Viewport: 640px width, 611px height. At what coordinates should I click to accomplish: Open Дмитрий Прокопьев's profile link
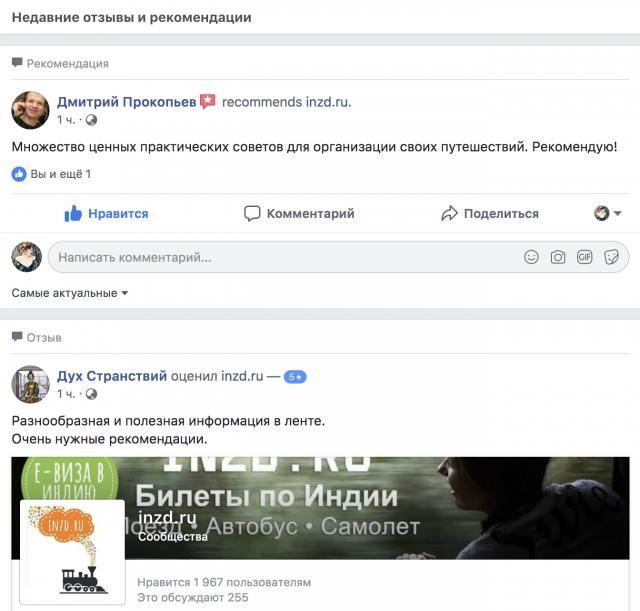(x=127, y=102)
